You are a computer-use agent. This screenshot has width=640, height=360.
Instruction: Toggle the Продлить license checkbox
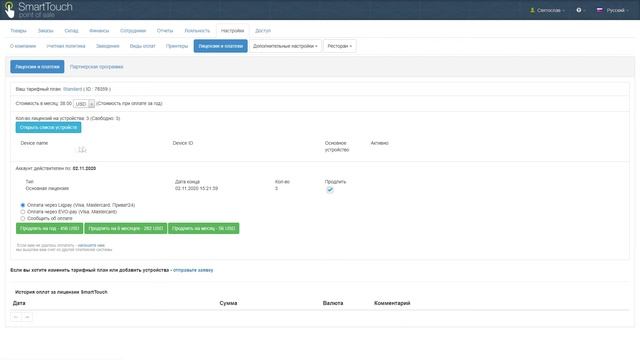coord(330,189)
